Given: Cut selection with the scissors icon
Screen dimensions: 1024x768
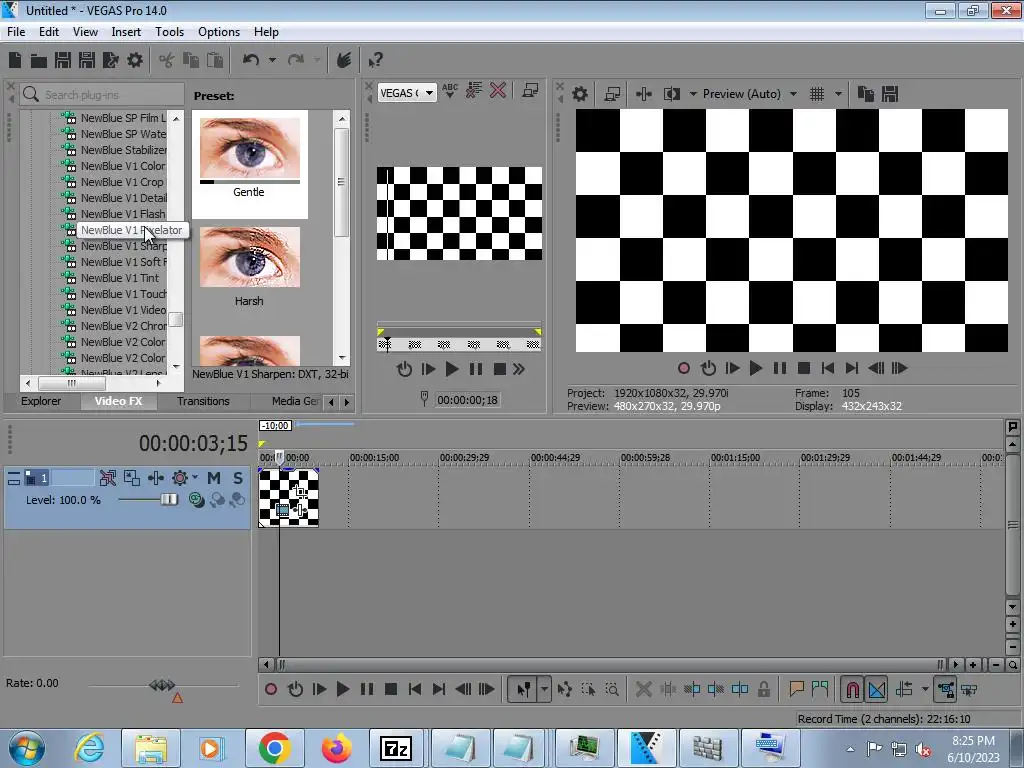Looking at the screenshot, I should click(167, 61).
